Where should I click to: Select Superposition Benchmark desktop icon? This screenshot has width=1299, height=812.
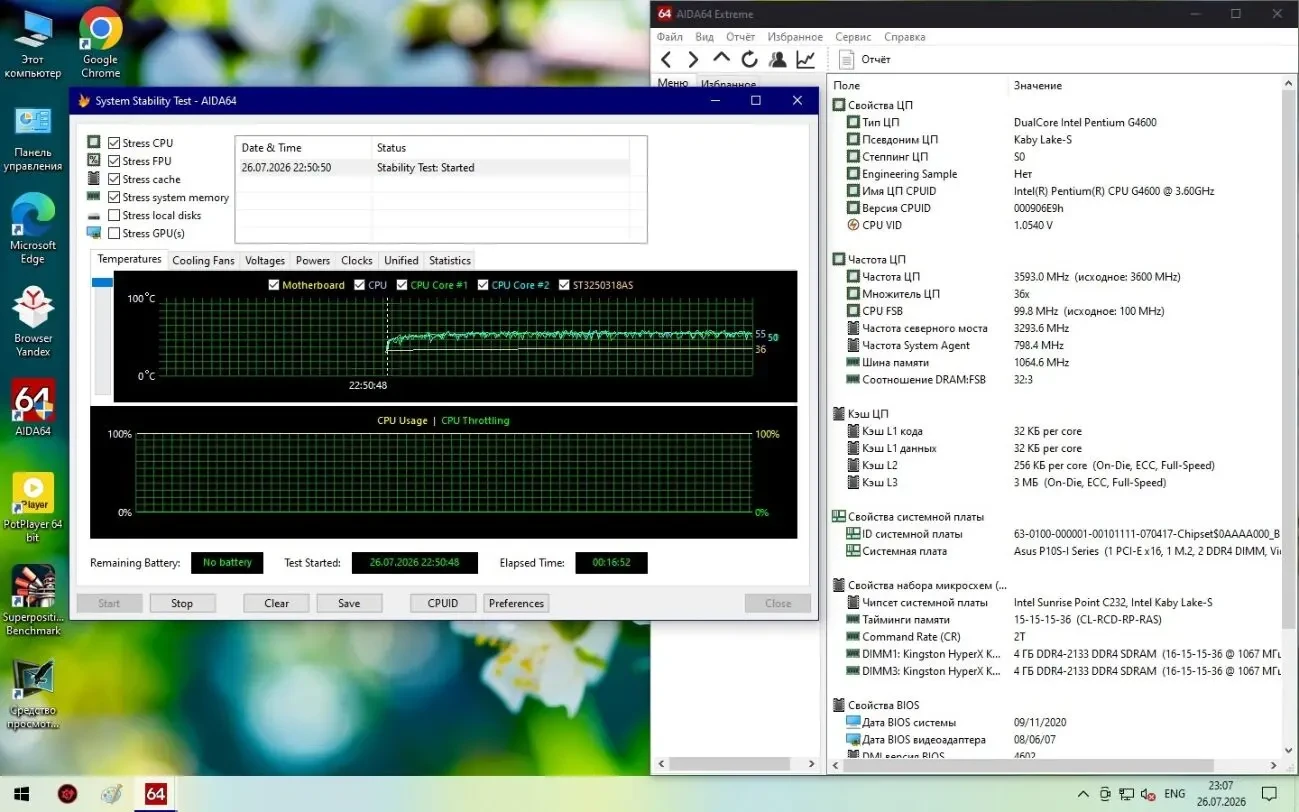tap(32, 600)
